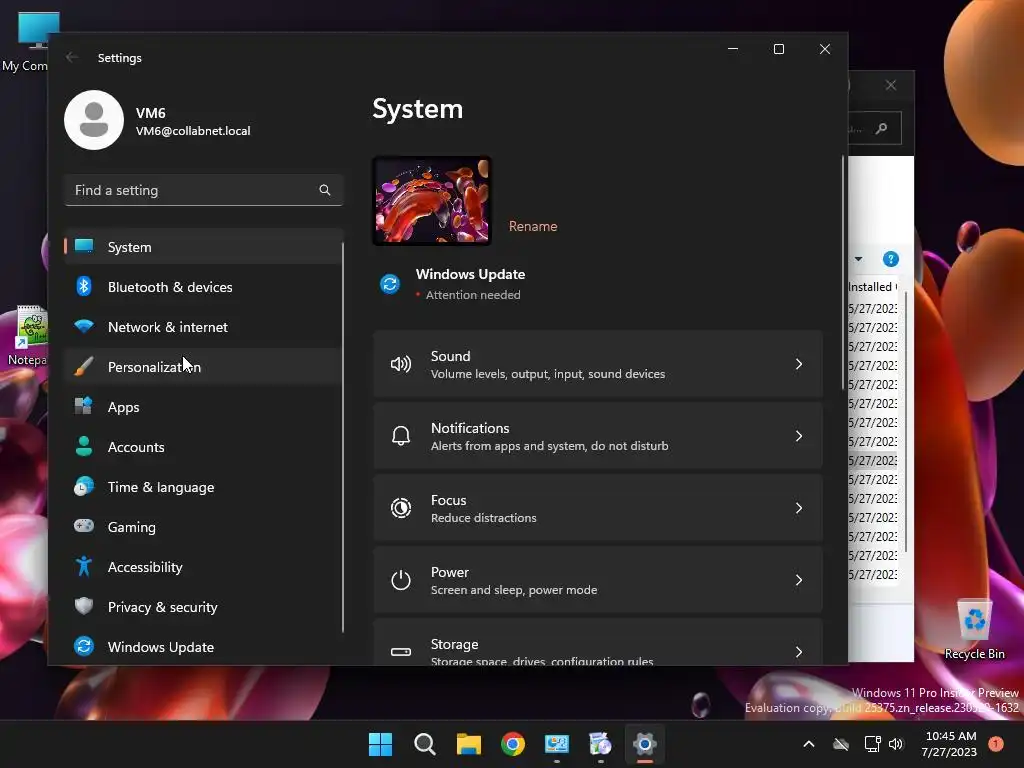Expand the Storage row chevron
This screenshot has height=768, width=1024.
tap(799, 652)
